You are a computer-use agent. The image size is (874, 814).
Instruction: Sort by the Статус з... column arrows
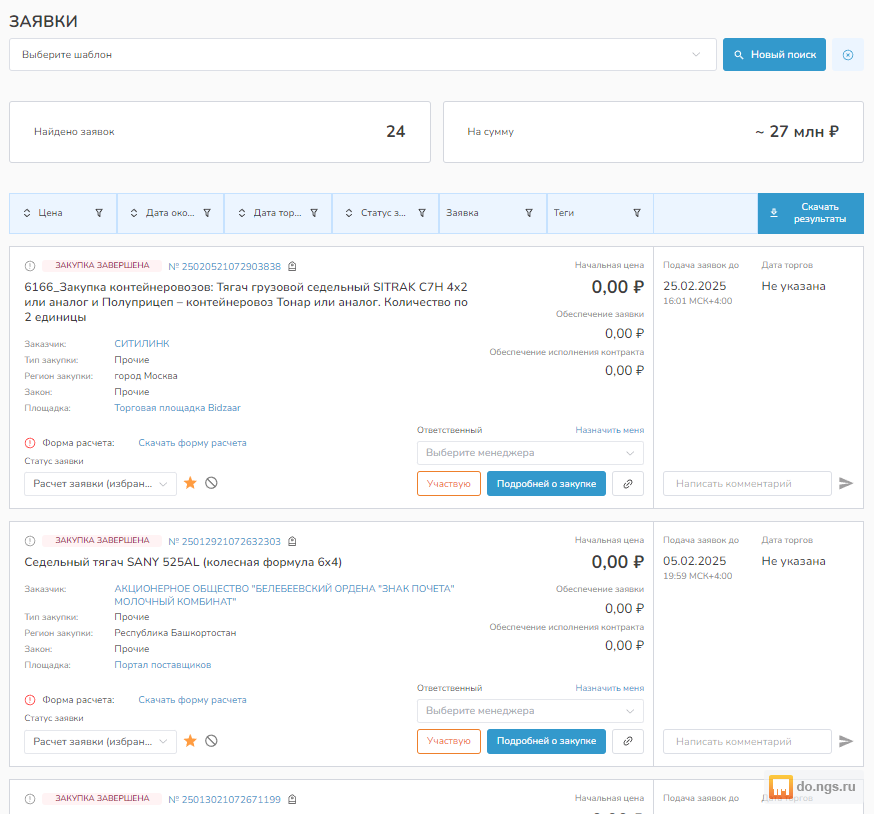(x=349, y=213)
